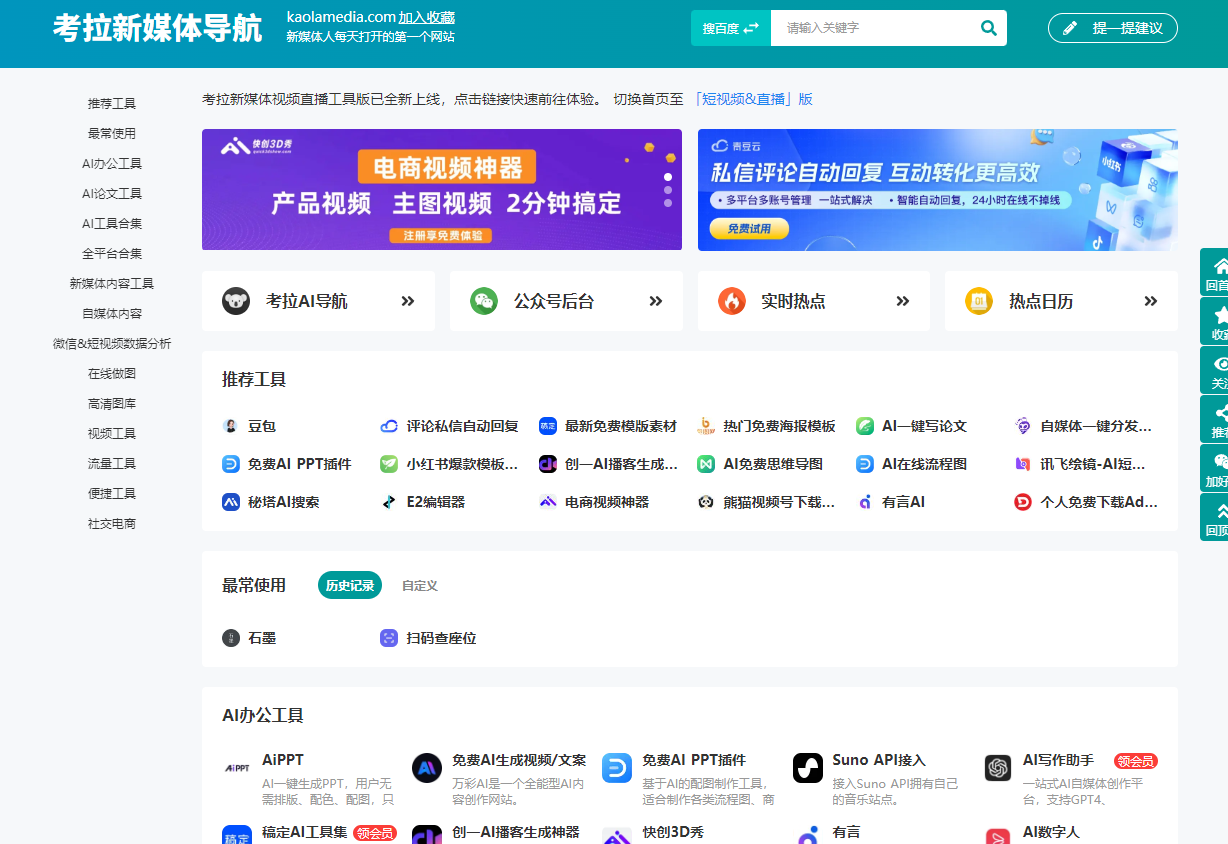Expand the 实时热点 panel arrow
This screenshot has width=1228, height=844.
(901, 300)
